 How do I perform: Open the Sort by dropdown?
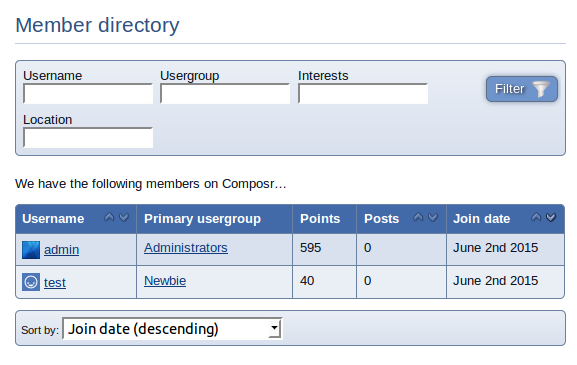pos(172,329)
